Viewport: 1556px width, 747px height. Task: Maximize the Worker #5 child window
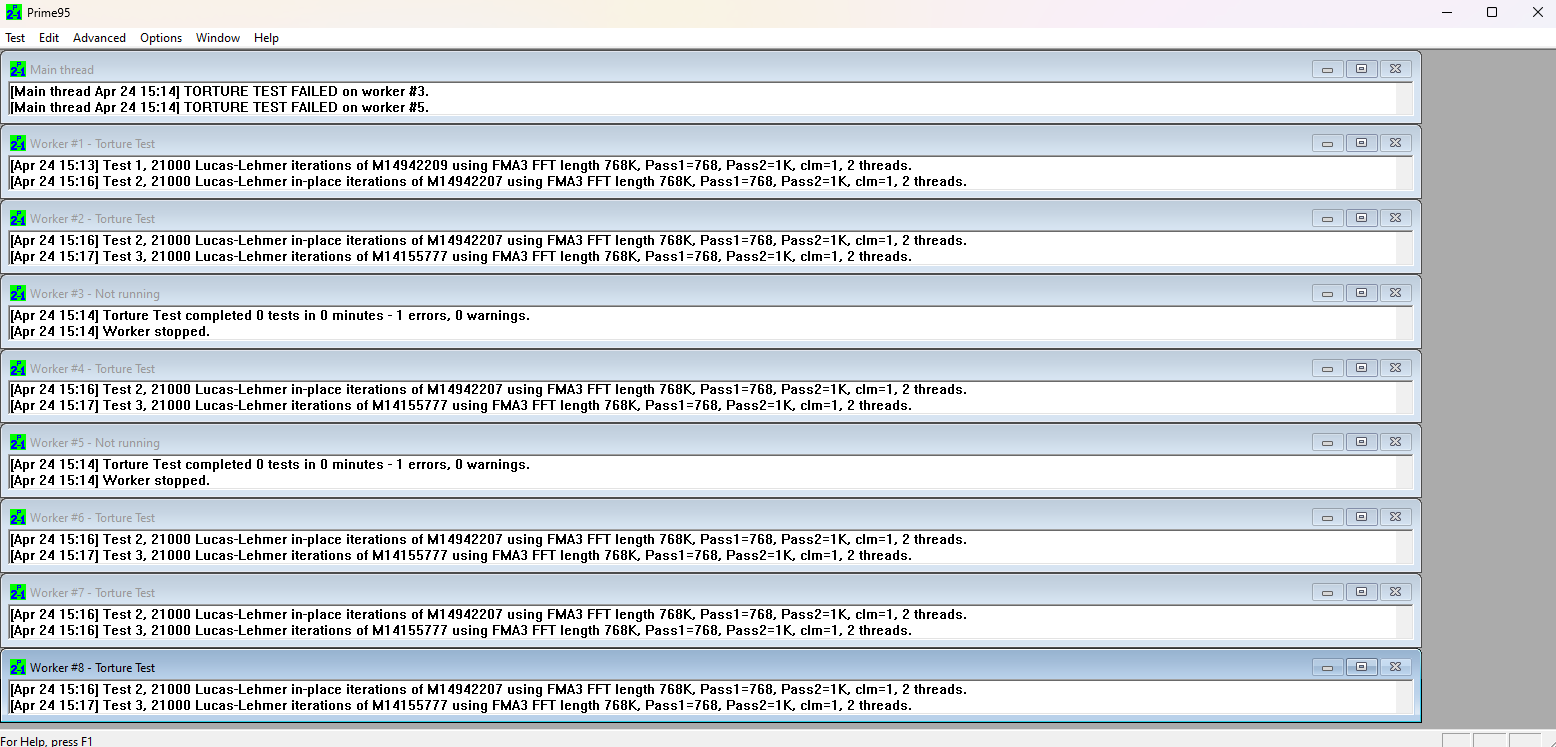(1361, 442)
